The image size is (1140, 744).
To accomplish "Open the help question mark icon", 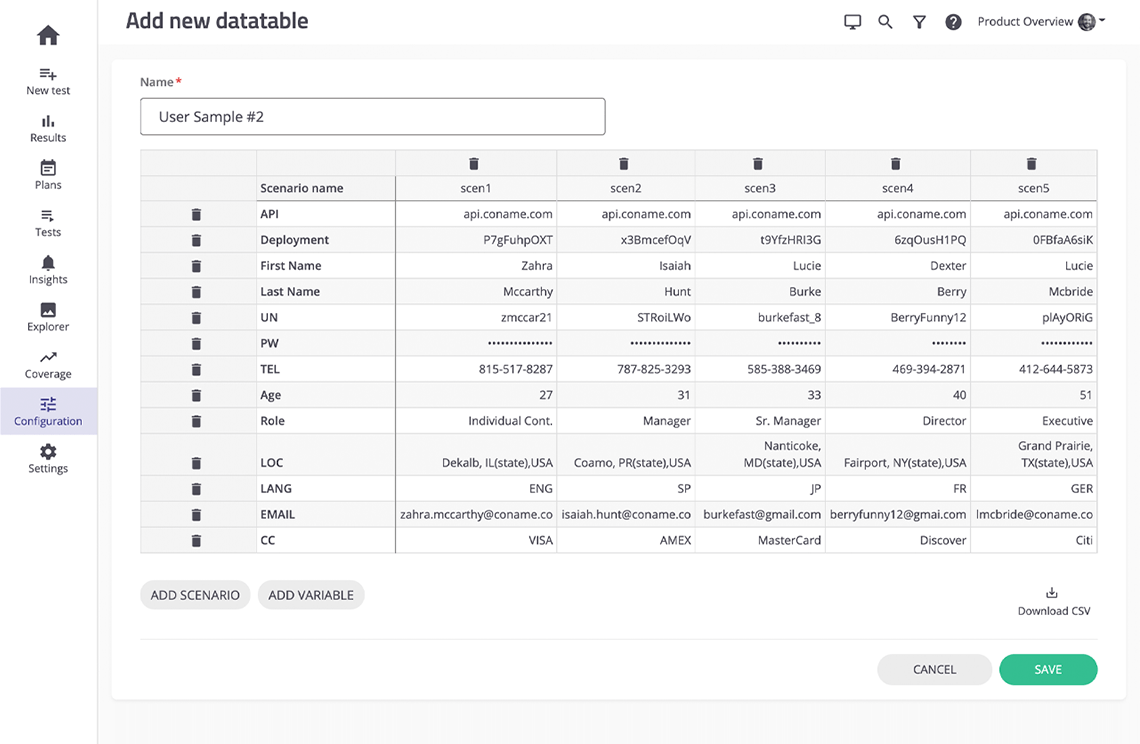I will (953, 21).
